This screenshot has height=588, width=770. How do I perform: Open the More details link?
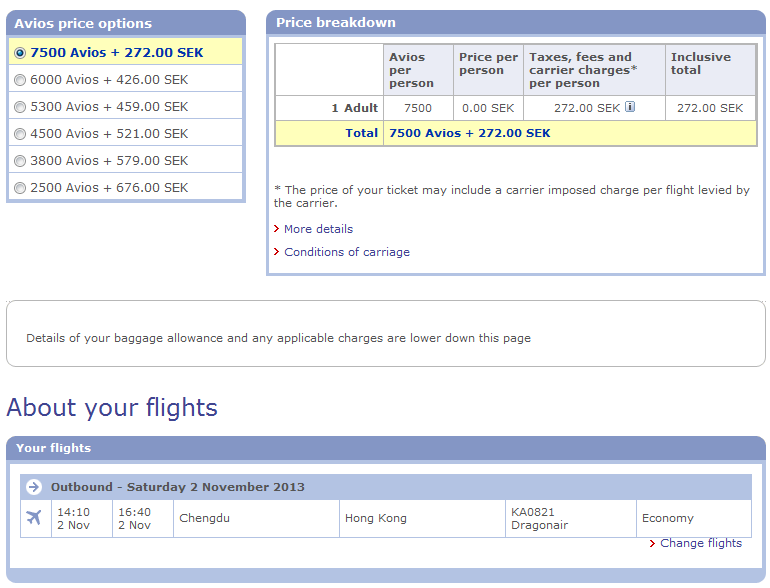pos(318,229)
